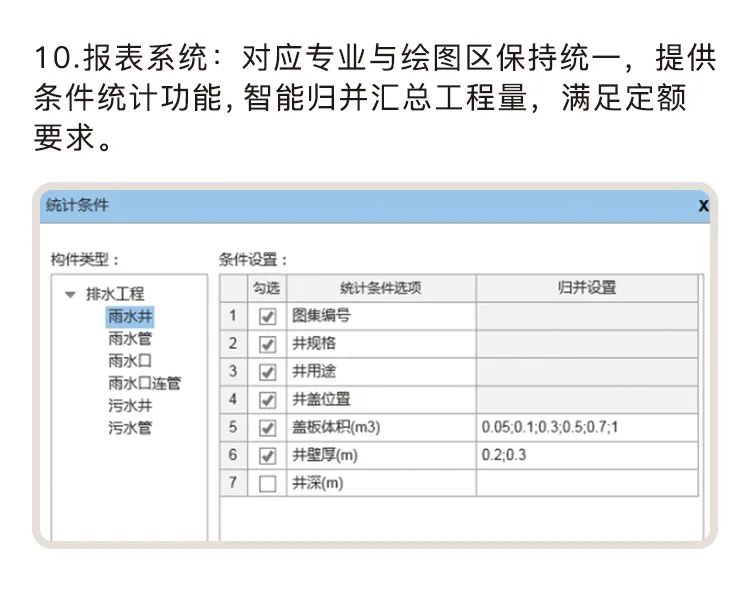Select 污水管 in component tree
The width and height of the screenshot is (750, 593).
pyautogui.click(x=130, y=428)
